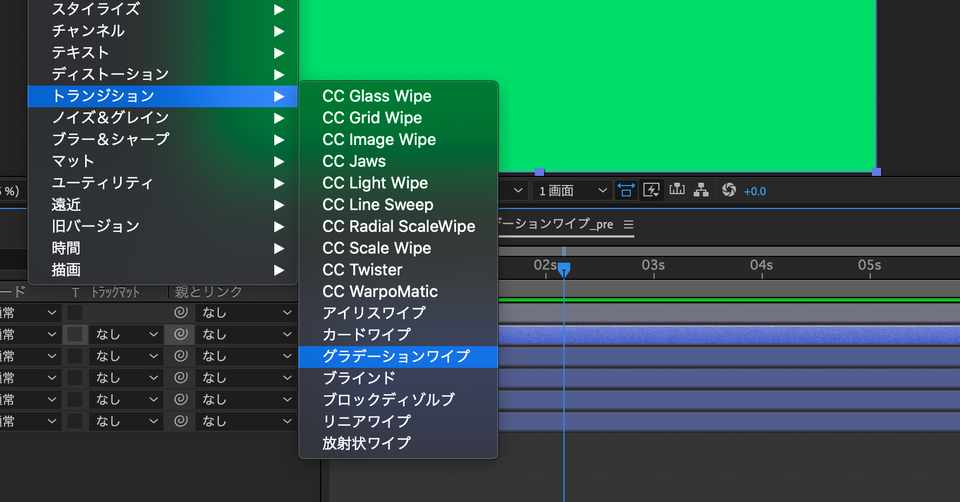960x502 pixels.
Task: Open the ユーティリティ submenu
Action: point(163,183)
